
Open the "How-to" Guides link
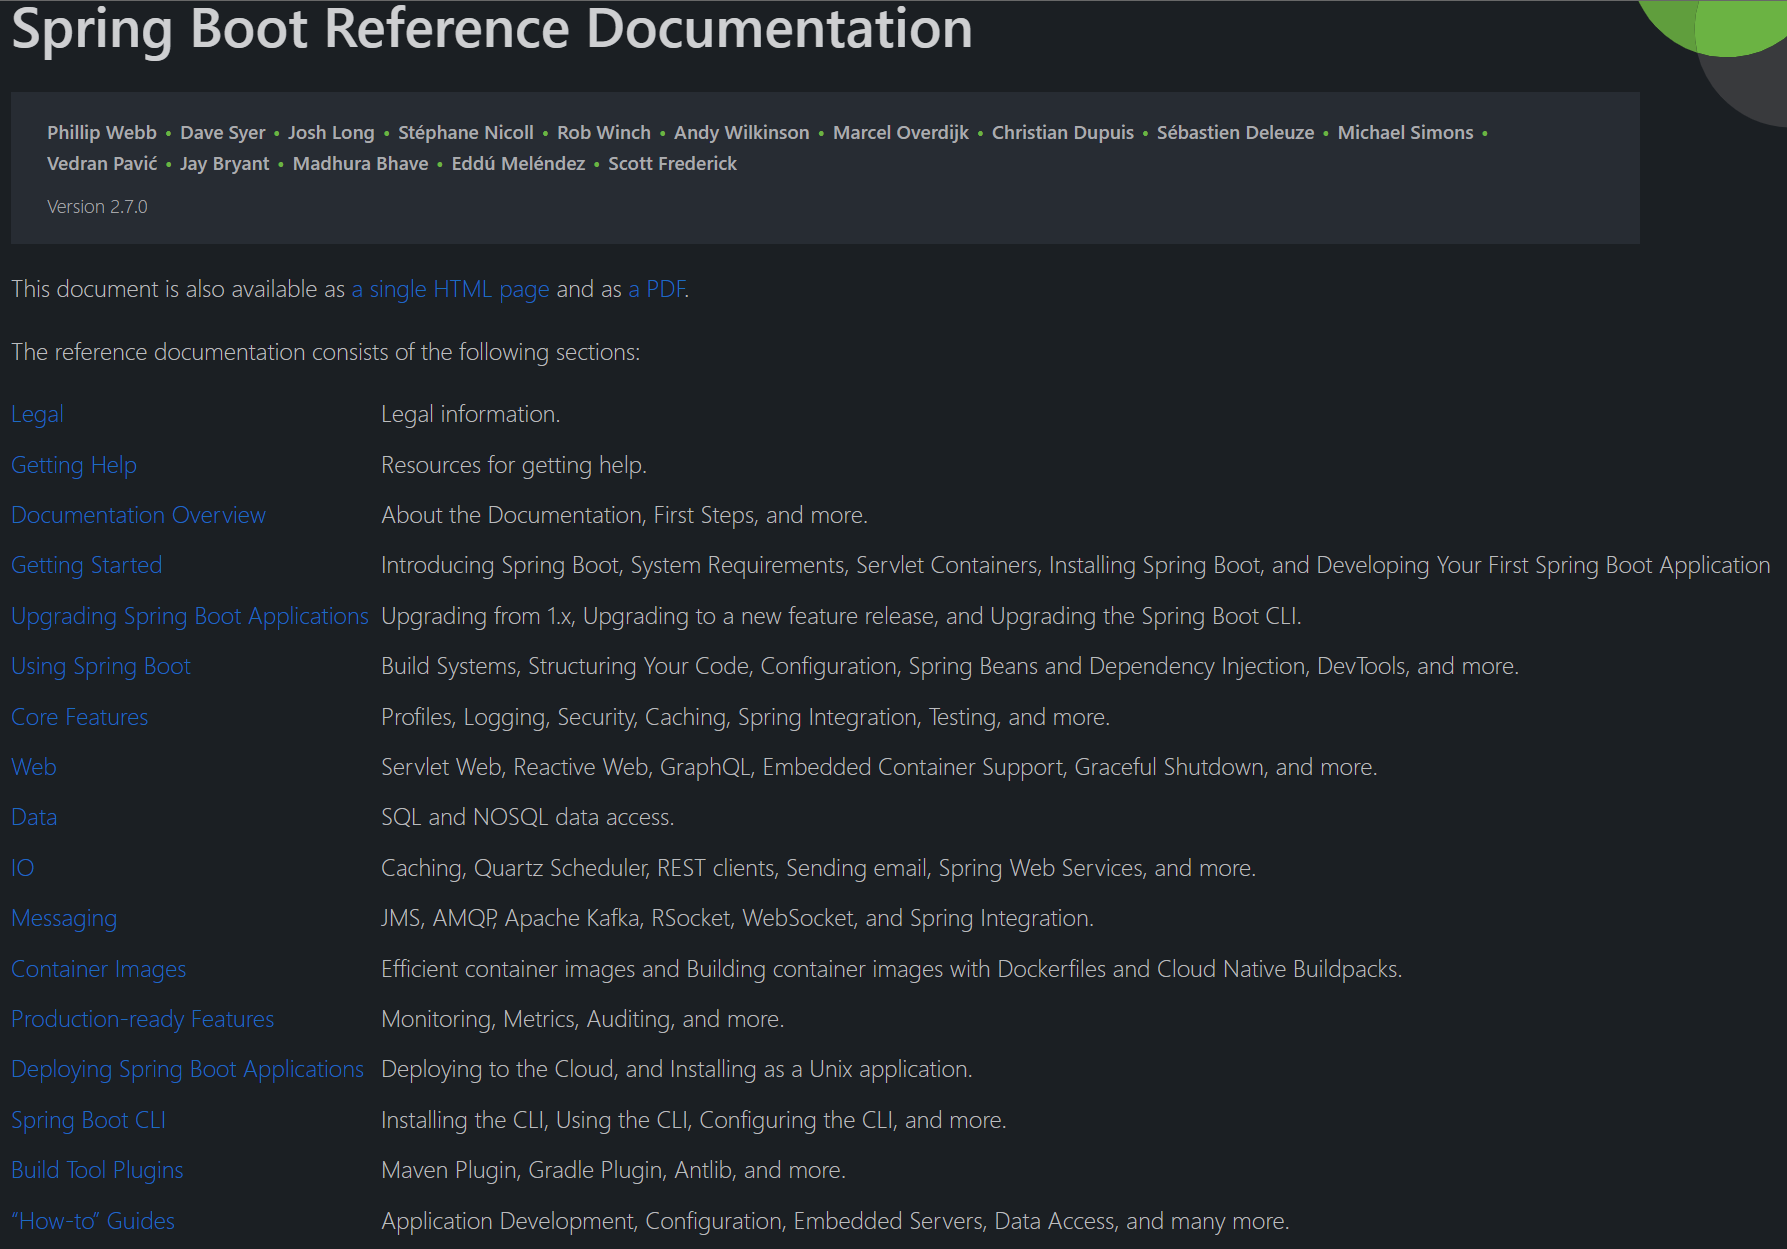93,1222
